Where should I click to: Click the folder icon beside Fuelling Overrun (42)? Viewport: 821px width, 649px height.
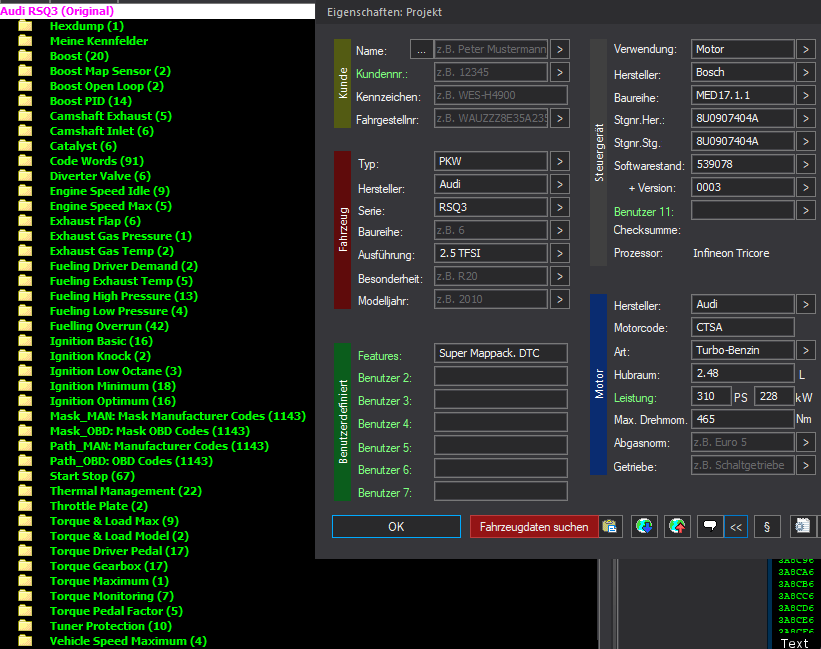tap(25, 326)
